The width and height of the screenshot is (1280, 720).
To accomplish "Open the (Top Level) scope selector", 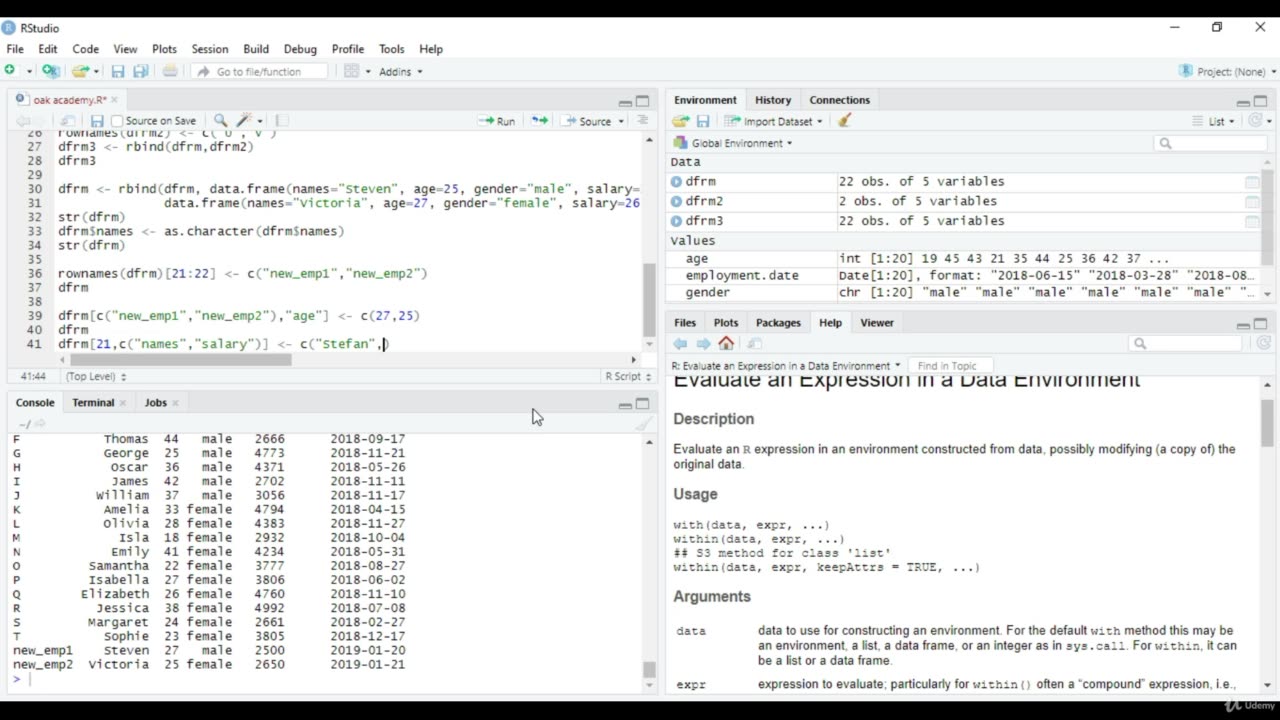I will tap(96, 376).
